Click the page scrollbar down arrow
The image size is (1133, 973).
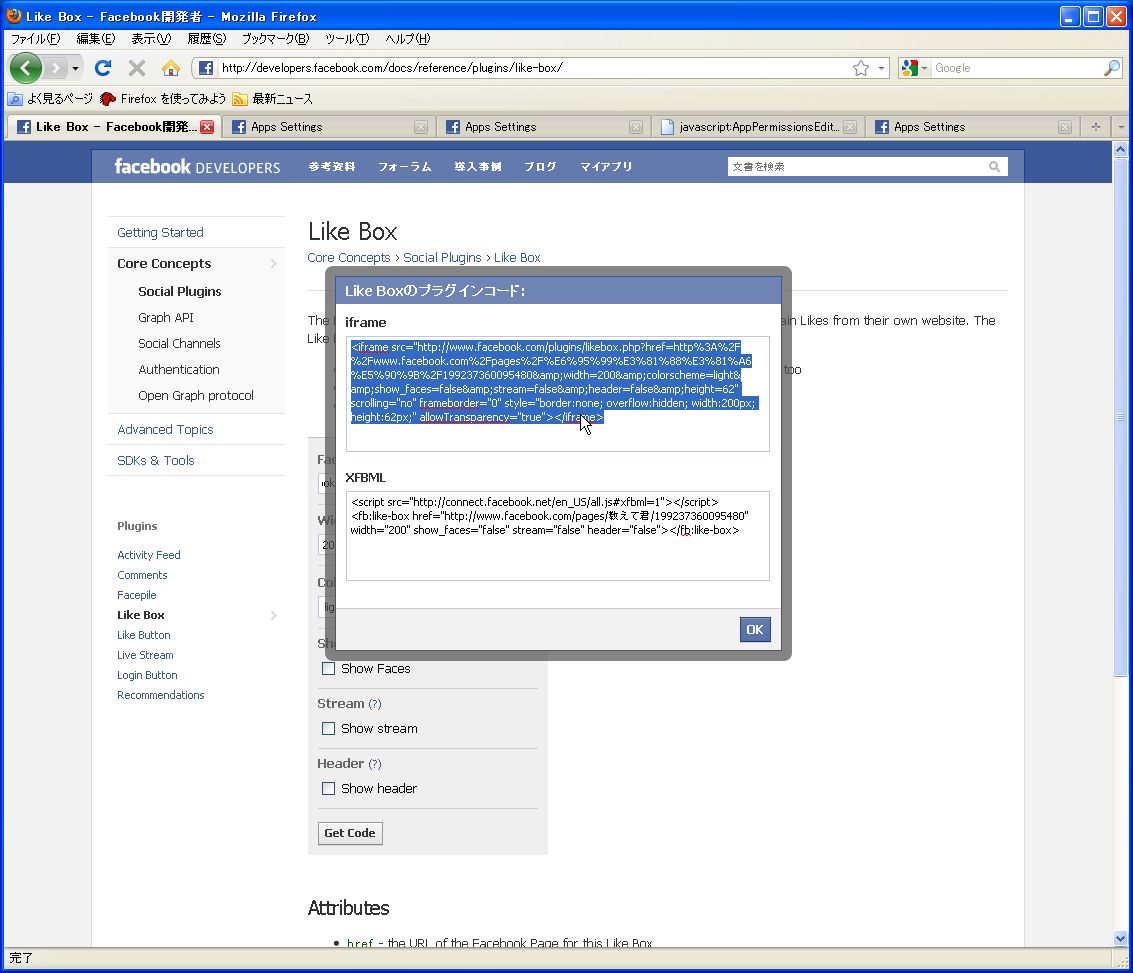coord(1120,939)
